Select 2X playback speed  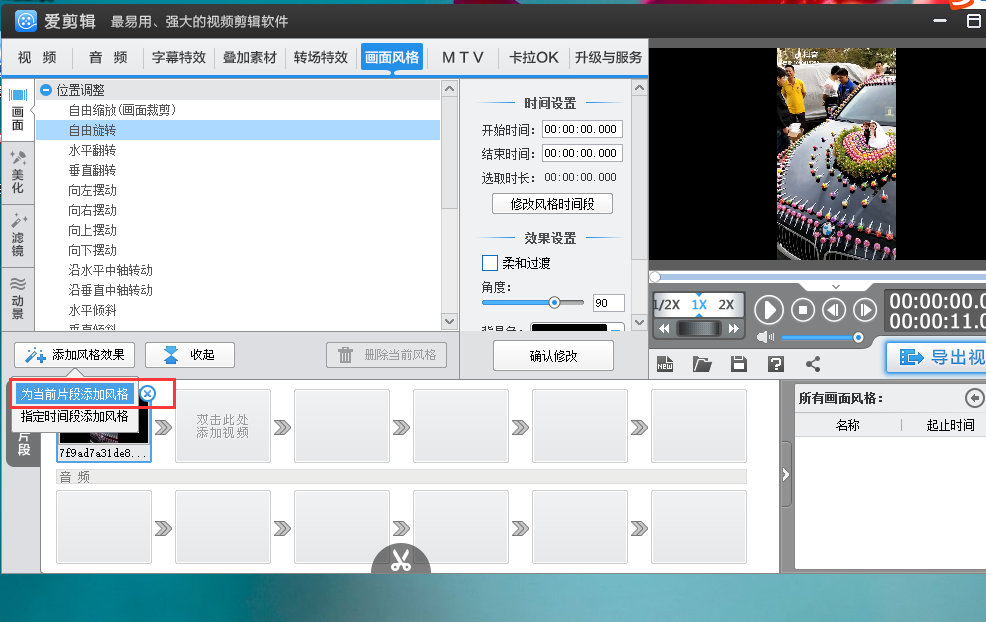726,304
